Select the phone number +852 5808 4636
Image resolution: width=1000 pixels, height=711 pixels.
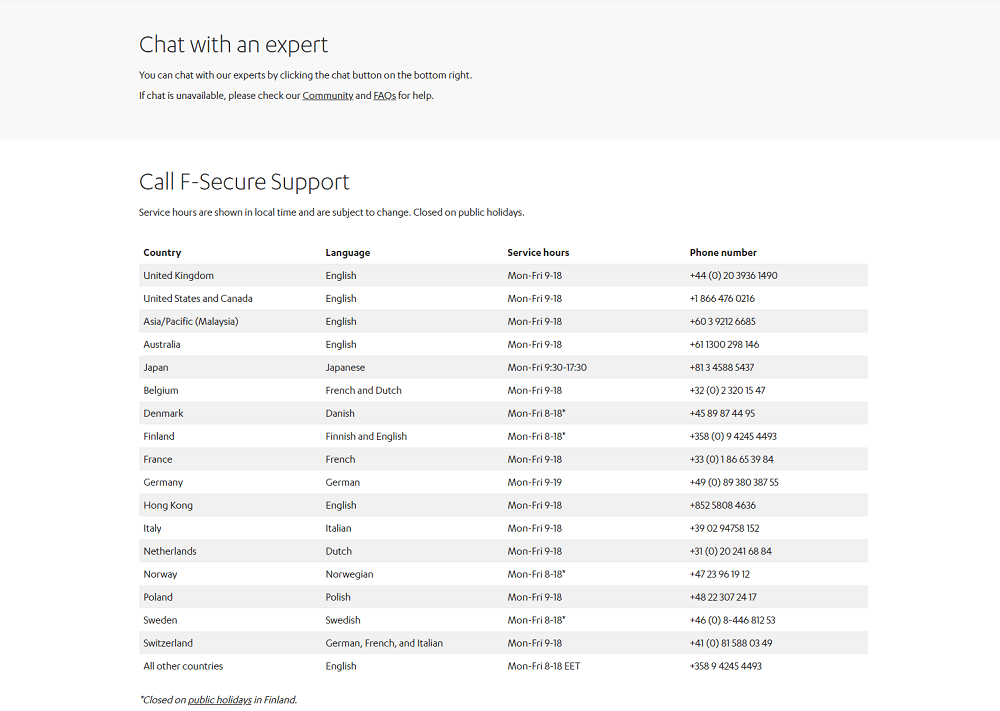pos(723,505)
